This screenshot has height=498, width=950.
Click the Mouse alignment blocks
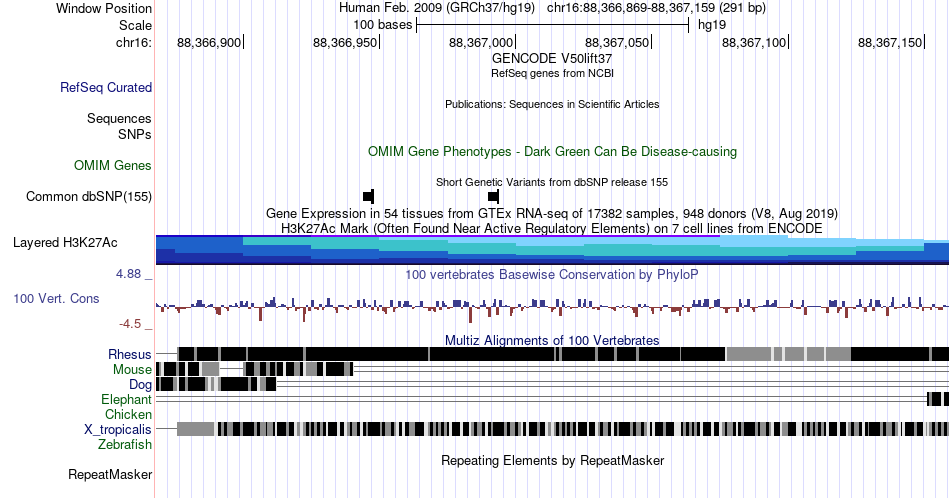(254, 369)
